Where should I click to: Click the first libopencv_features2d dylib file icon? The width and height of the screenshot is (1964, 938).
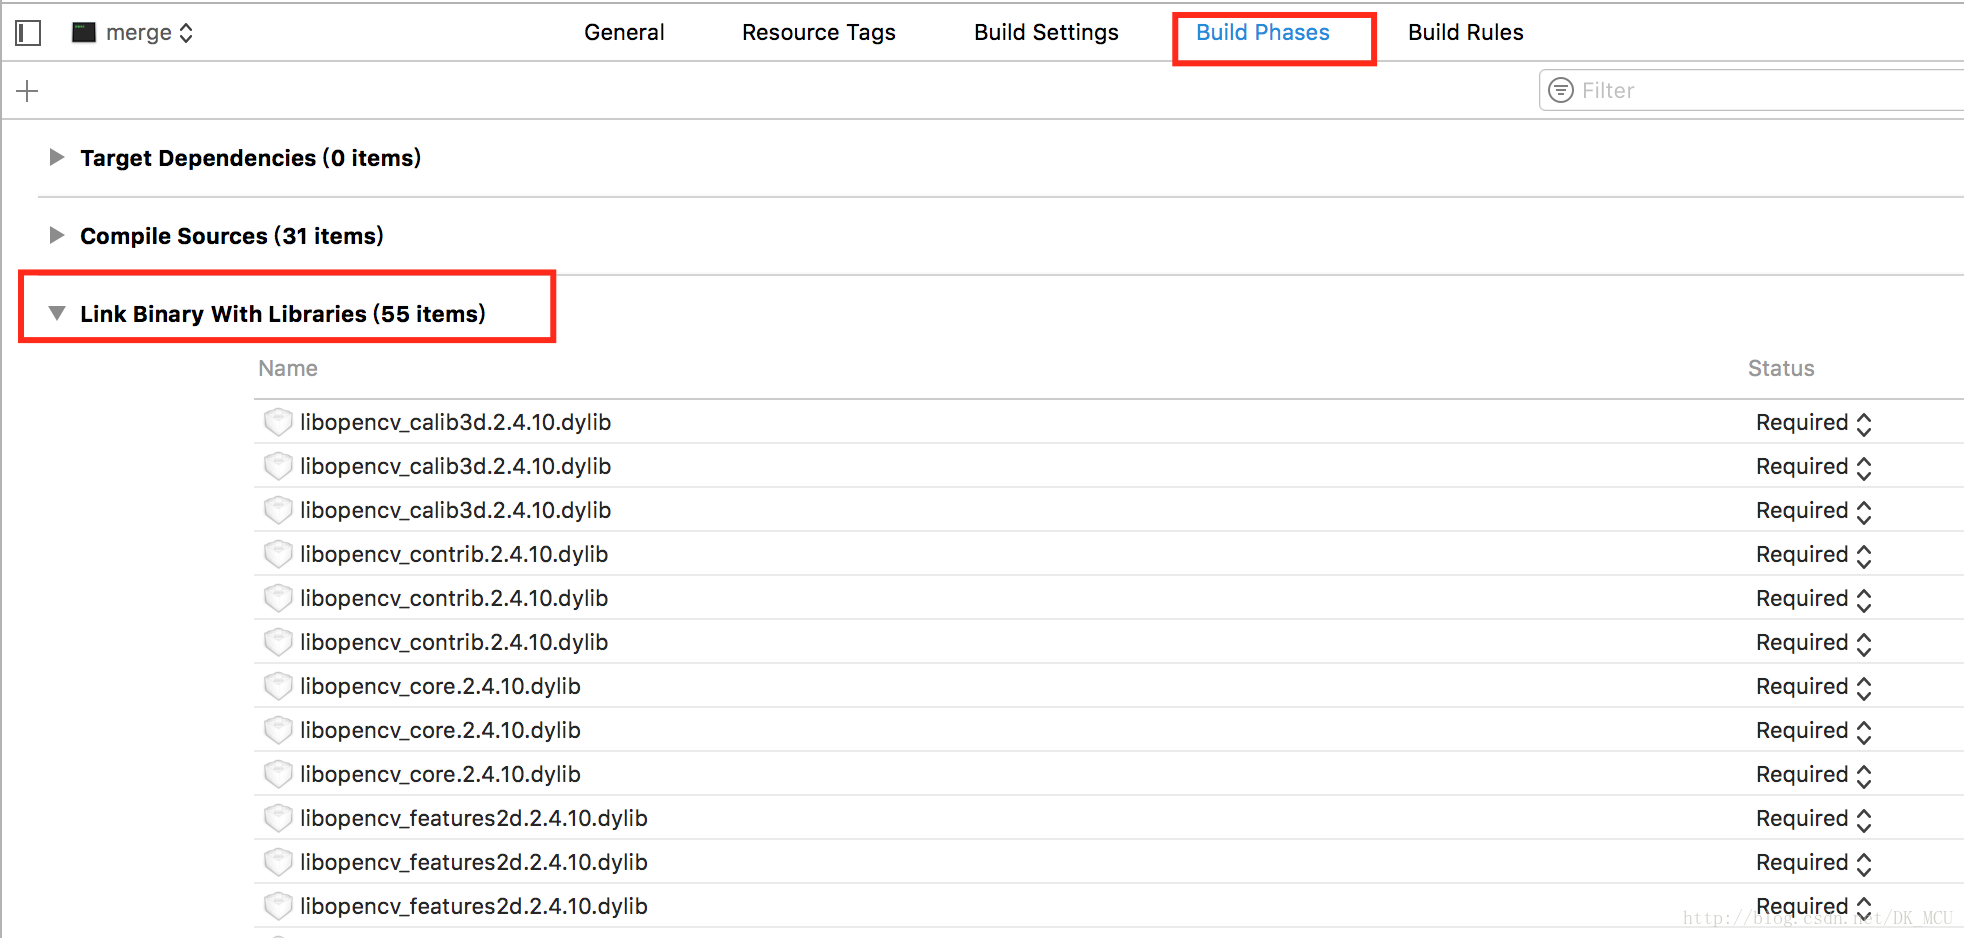pyautogui.click(x=278, y=818)
